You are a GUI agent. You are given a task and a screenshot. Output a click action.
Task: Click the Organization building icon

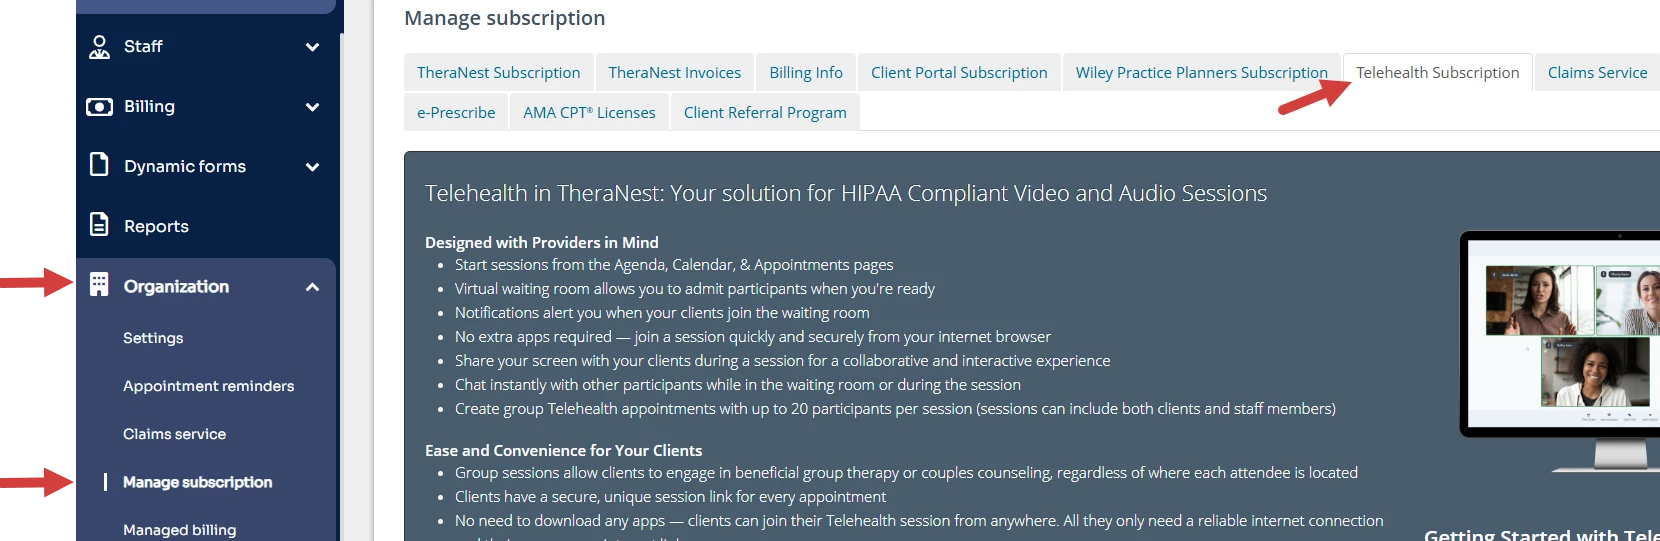click(x=99, y=285)
